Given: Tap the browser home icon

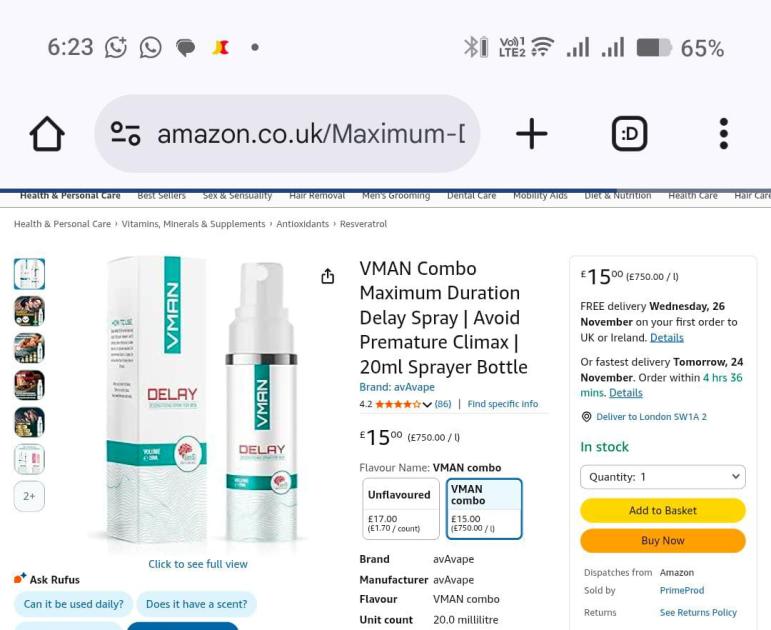Looking at the screenshot, I should pyautogui.click(x=47, y=134).
